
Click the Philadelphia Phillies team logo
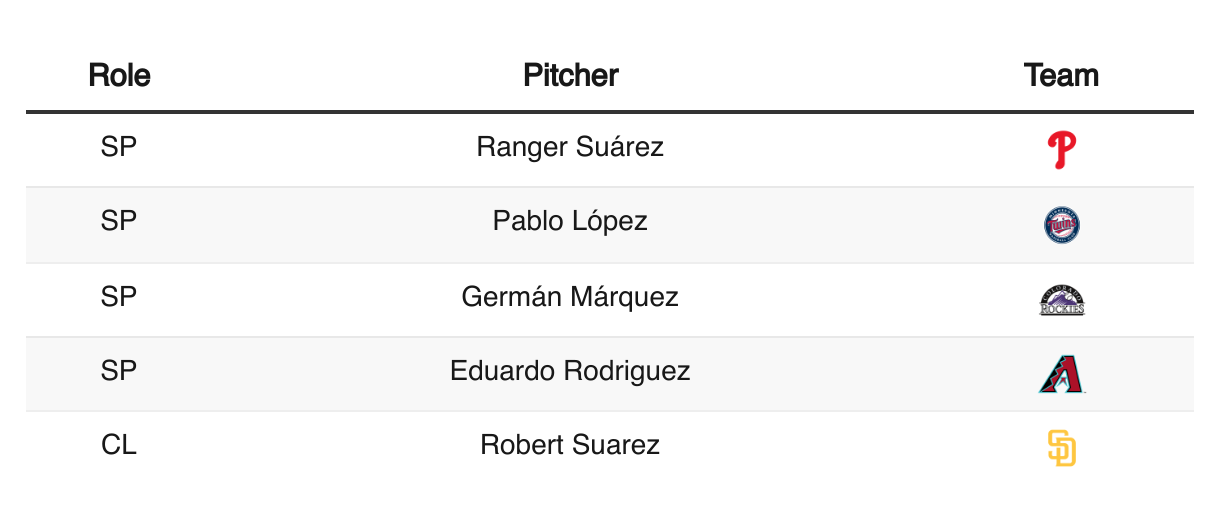click(x=1061, y=150)
